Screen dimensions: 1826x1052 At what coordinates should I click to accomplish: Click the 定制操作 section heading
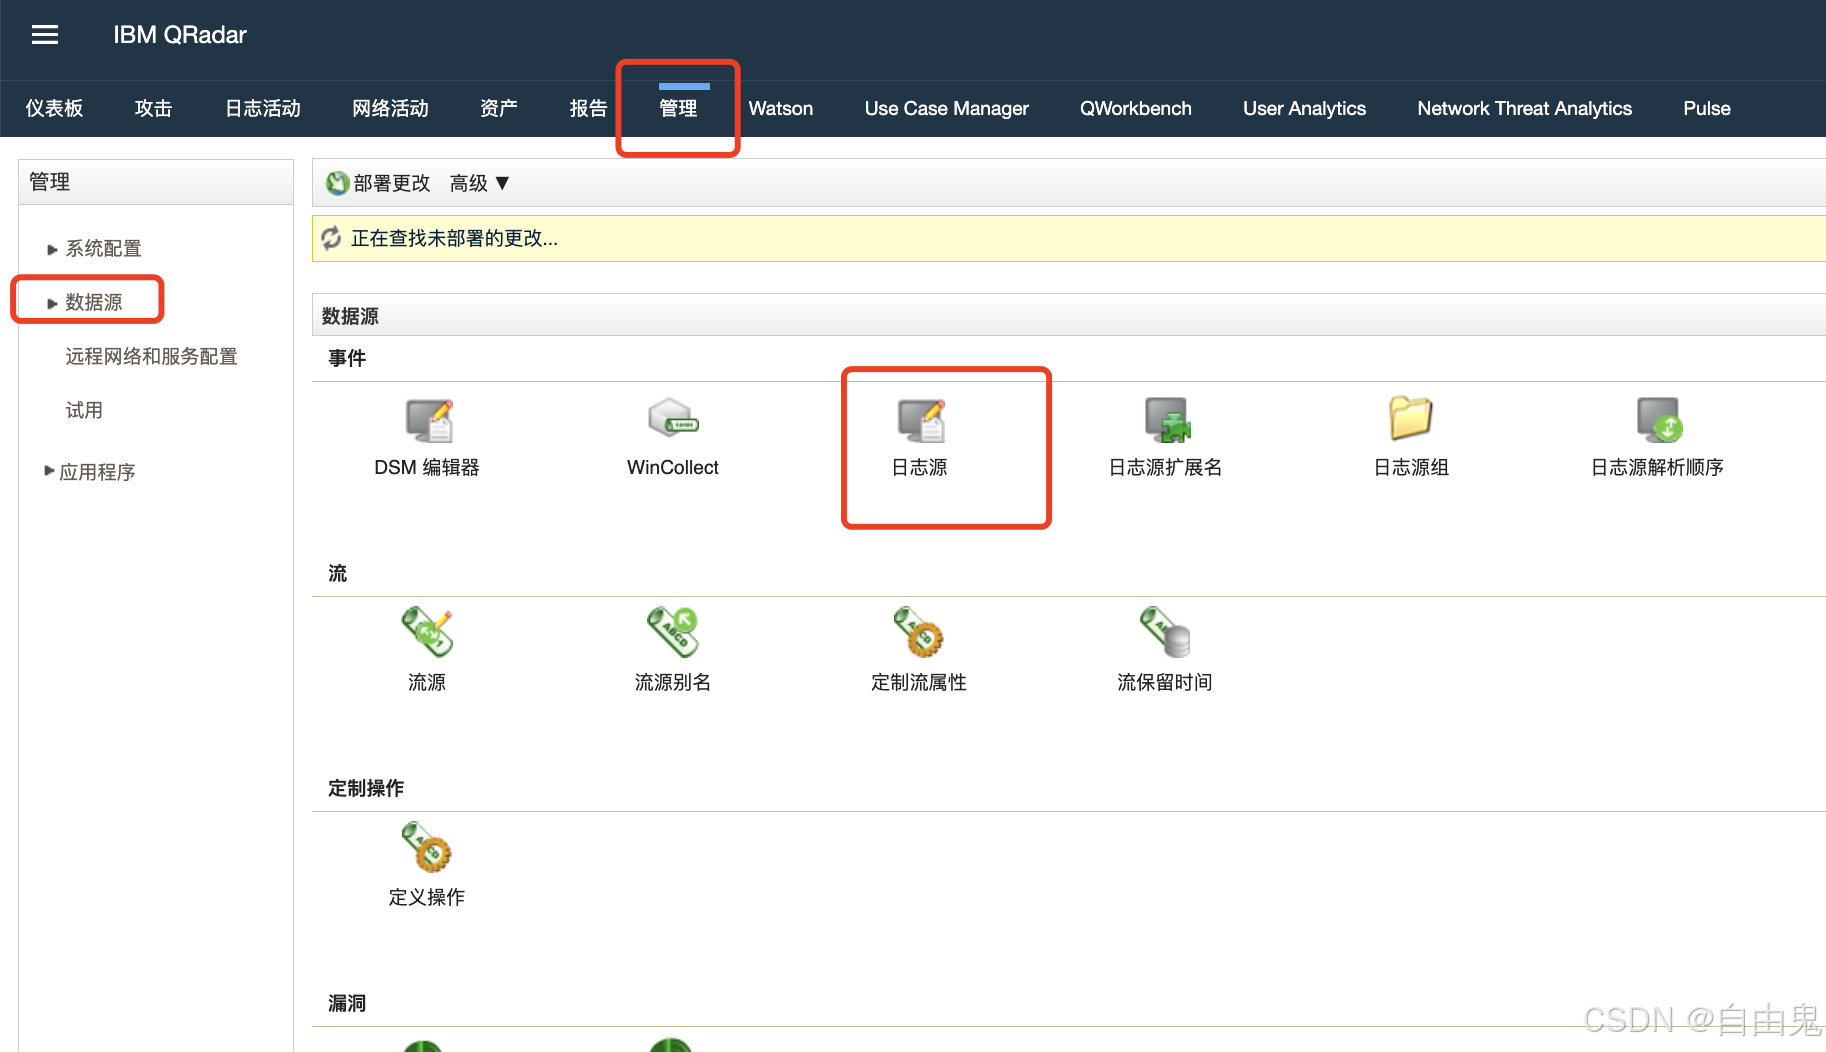pos(366,788)
